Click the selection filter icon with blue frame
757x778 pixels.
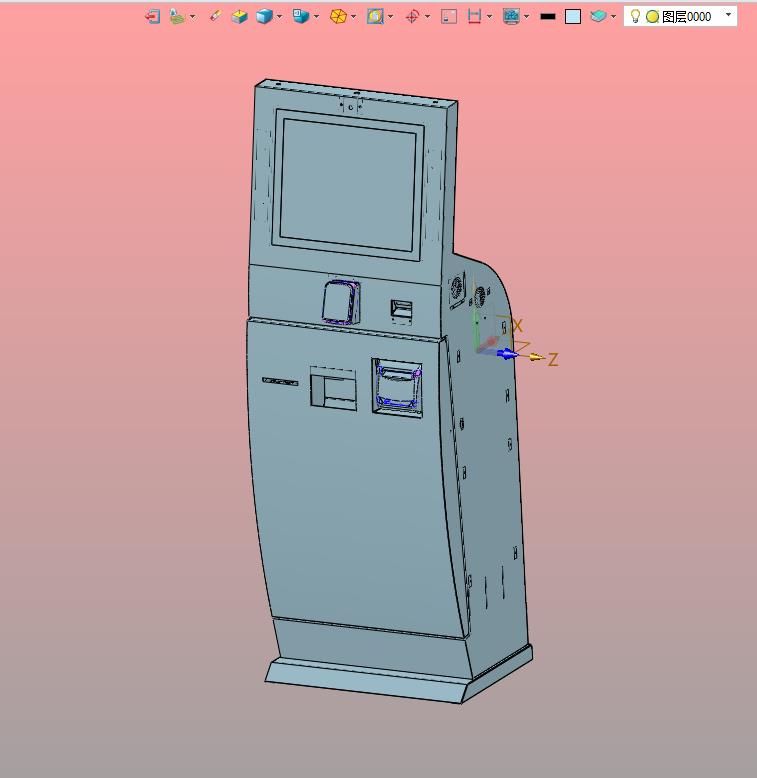[376, 17]
